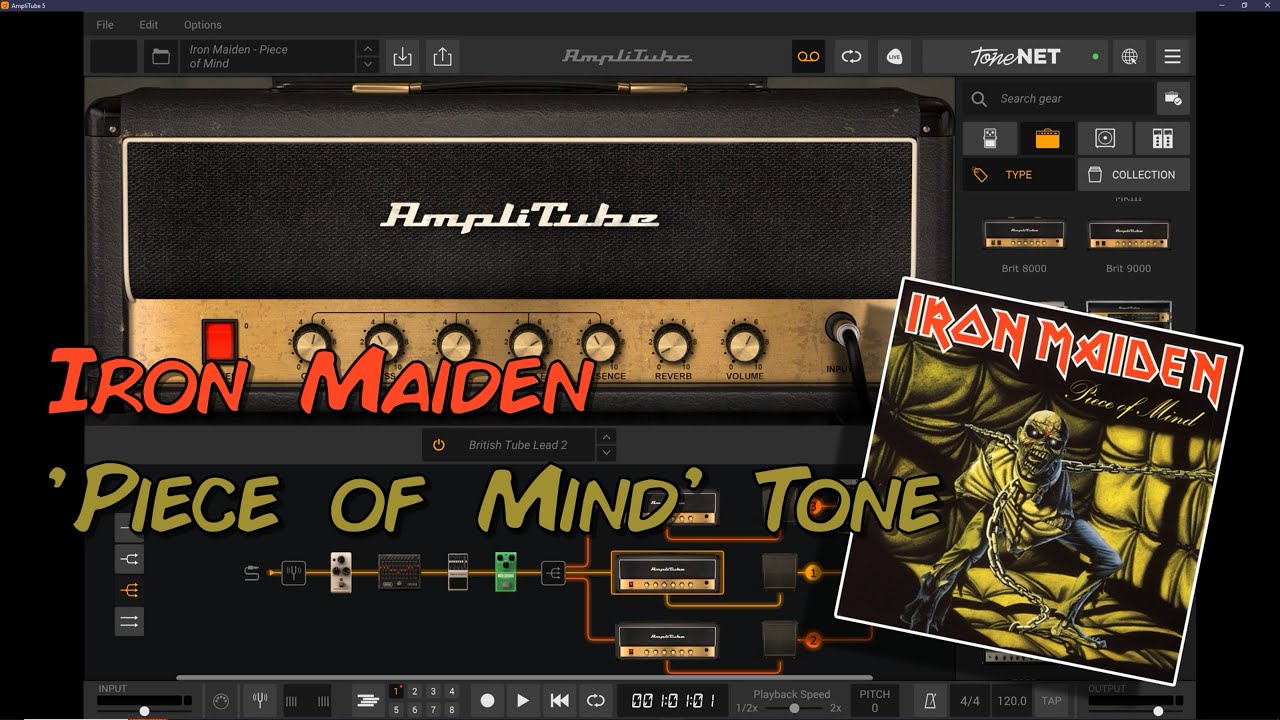Click the TAP tempo button
Screen dimensions: 1280x720
[1052, 701]
